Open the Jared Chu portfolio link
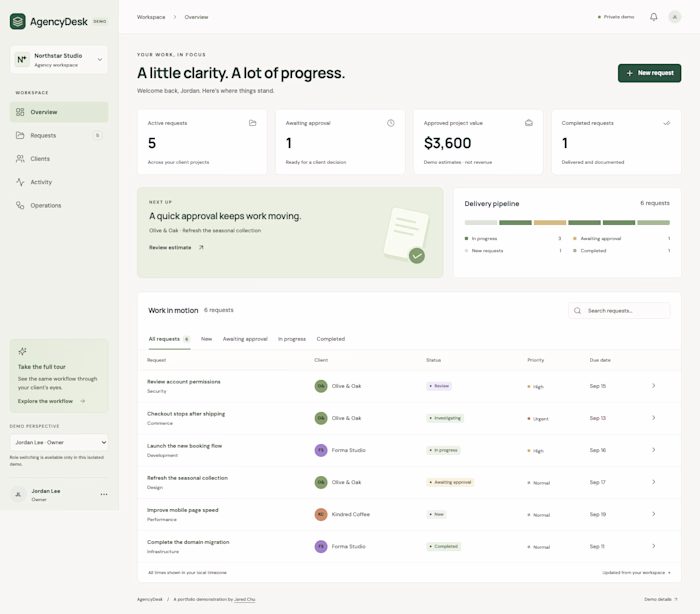 tap(245, 599)
